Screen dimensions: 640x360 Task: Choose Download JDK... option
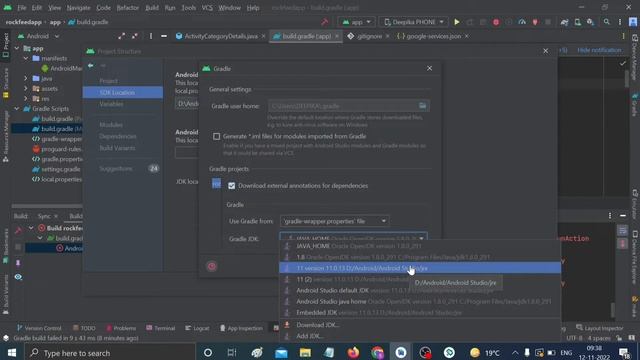point(420,325)
